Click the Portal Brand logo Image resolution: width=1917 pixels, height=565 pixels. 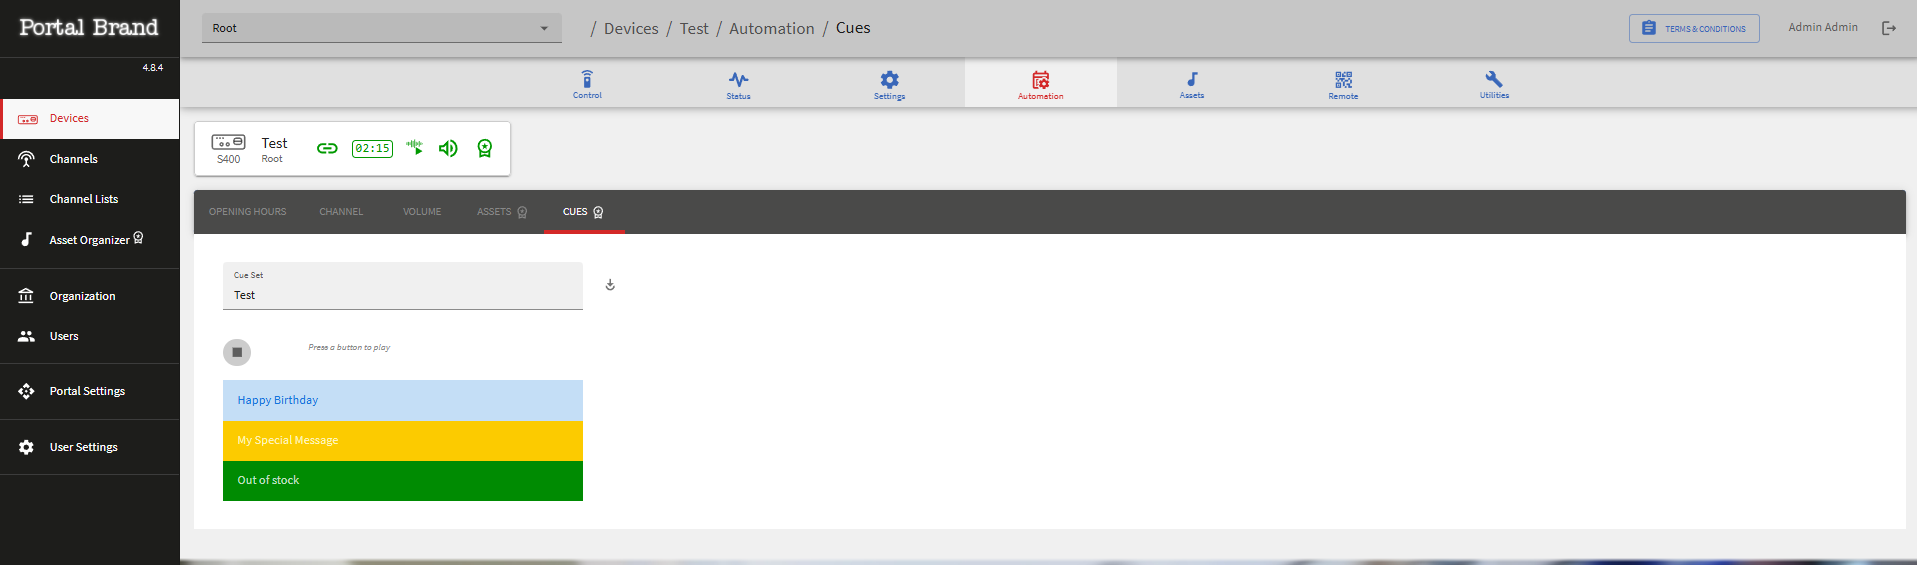click(89, 27)
